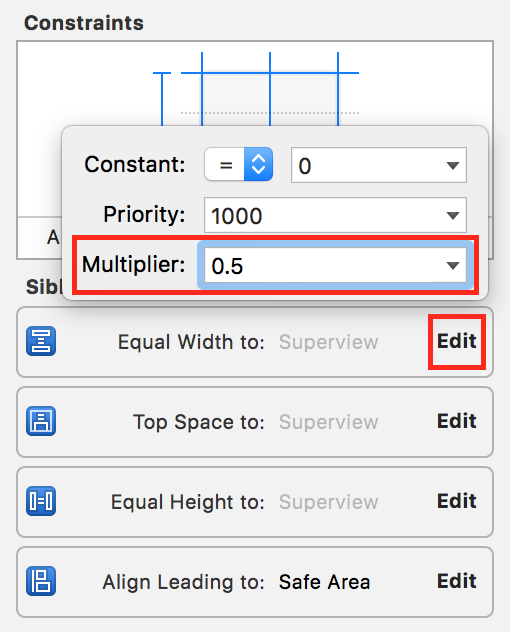Click the Constraints section header
The image size is (510, 632).
pyautogui.click(x=84, y=23)
